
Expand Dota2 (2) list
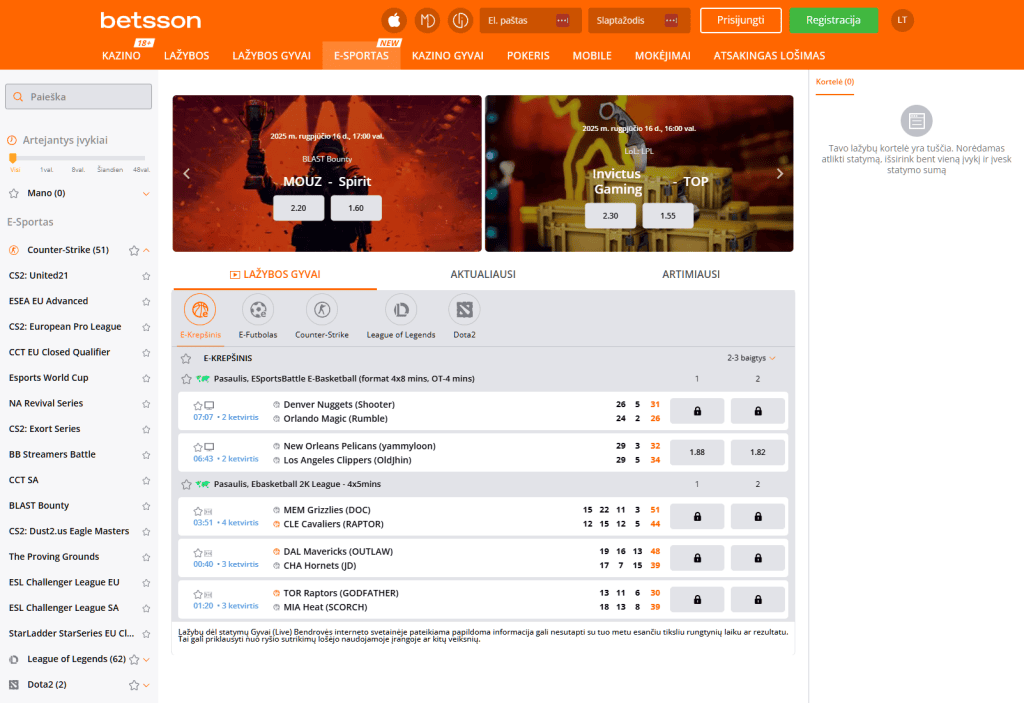coord(146,685)
